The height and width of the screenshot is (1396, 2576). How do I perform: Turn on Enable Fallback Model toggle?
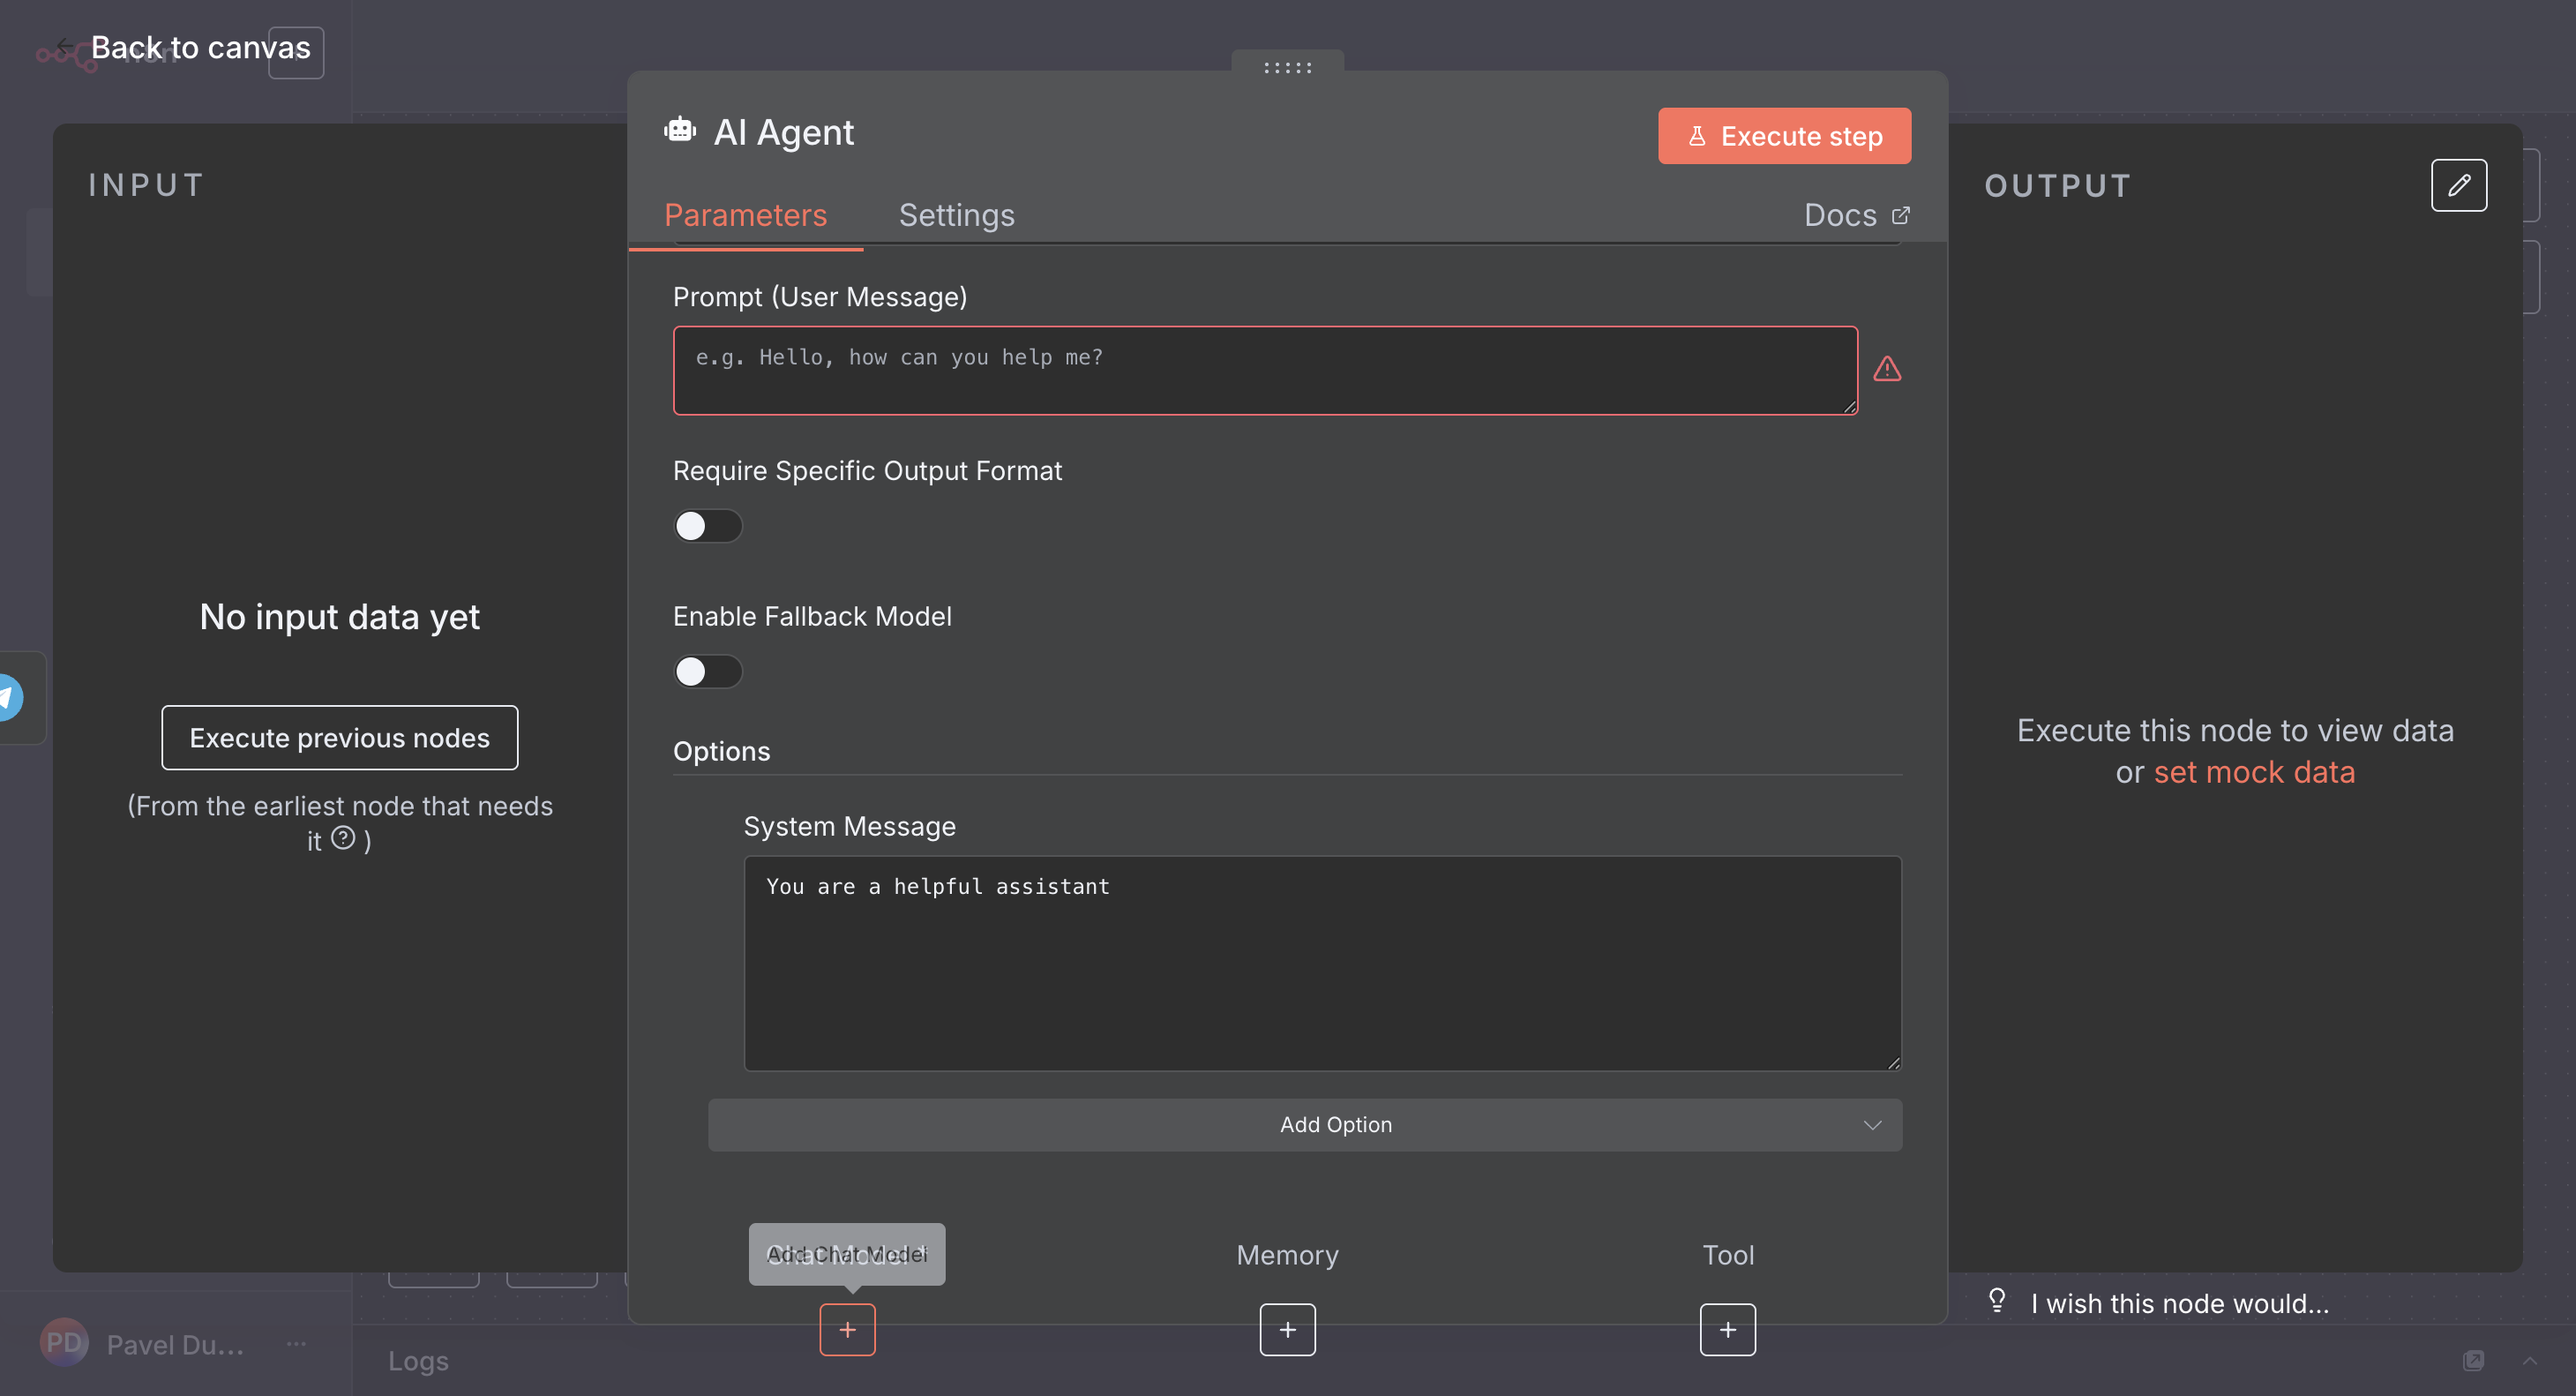point(708,671)
